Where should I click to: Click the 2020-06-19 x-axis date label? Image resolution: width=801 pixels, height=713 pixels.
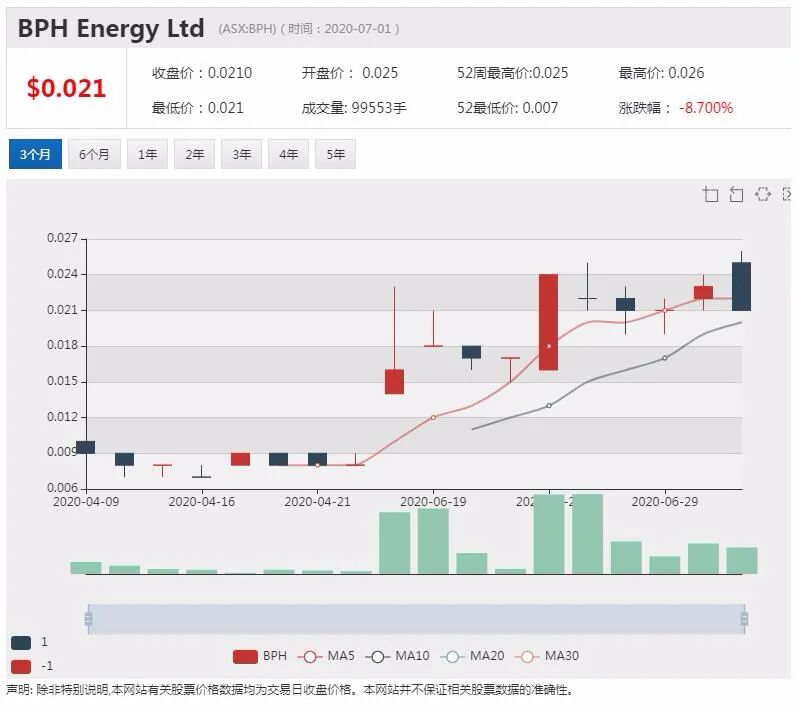pyautogui.click(x=433, y=502)
